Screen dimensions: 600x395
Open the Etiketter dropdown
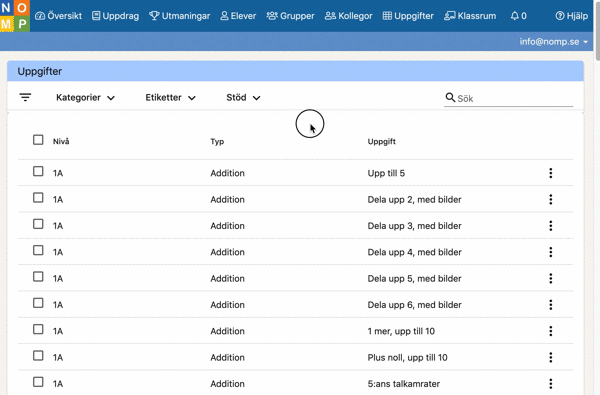pyautogui.click(x=171, y=98)
